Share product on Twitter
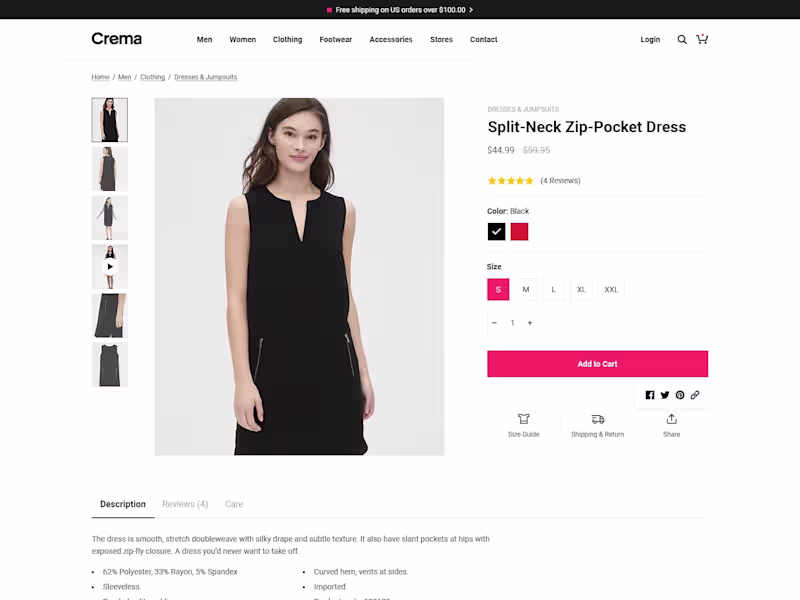This screenshot has height=600, width=800. pyautogui.click(x=665, y=395)
